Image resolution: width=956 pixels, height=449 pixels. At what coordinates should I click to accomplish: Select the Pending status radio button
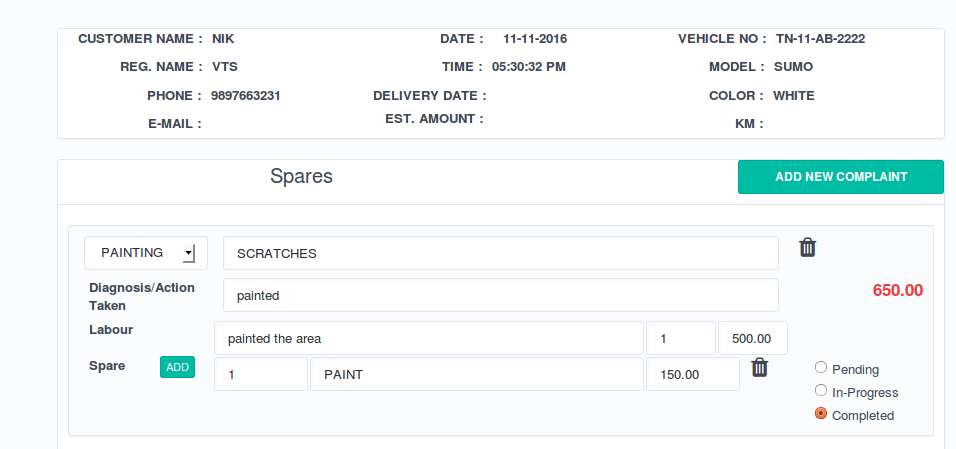click(821, 368)
